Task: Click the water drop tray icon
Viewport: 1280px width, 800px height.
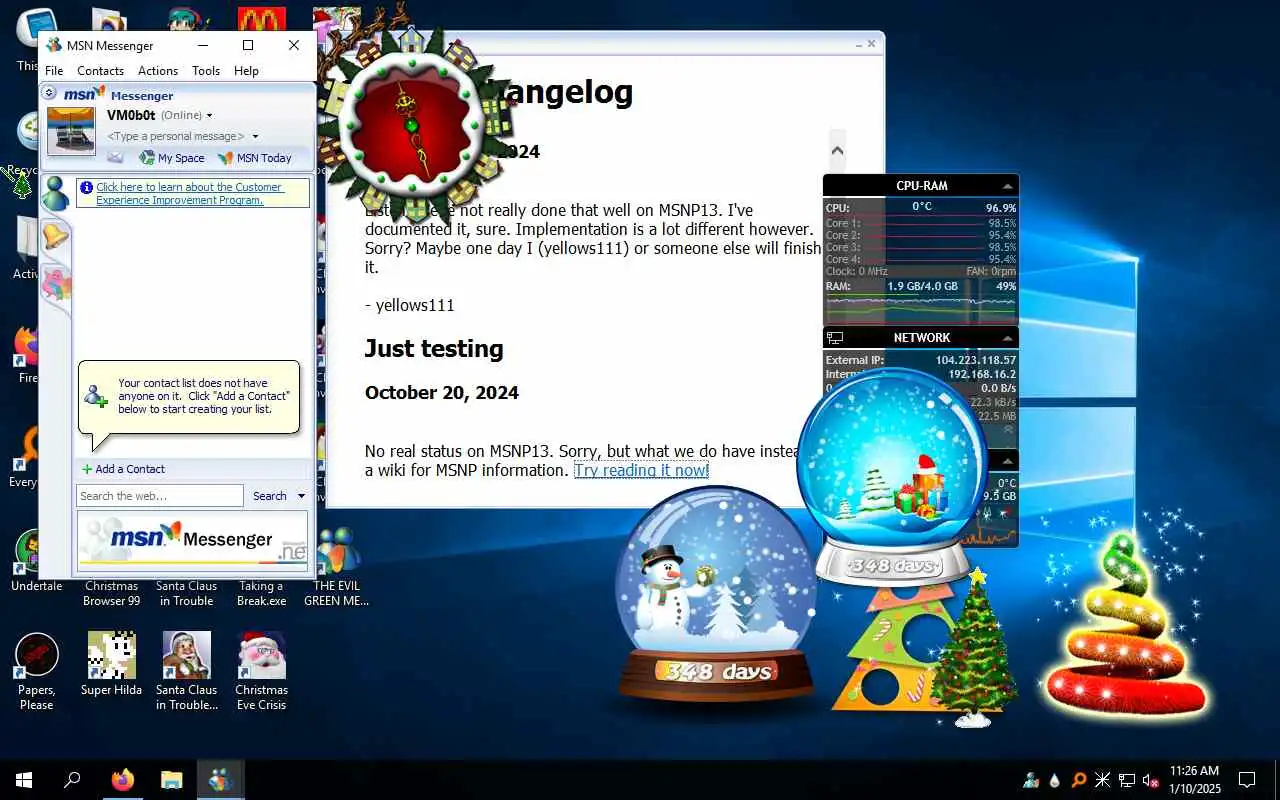Action: pyautogui.click(x=1054, y=780)
